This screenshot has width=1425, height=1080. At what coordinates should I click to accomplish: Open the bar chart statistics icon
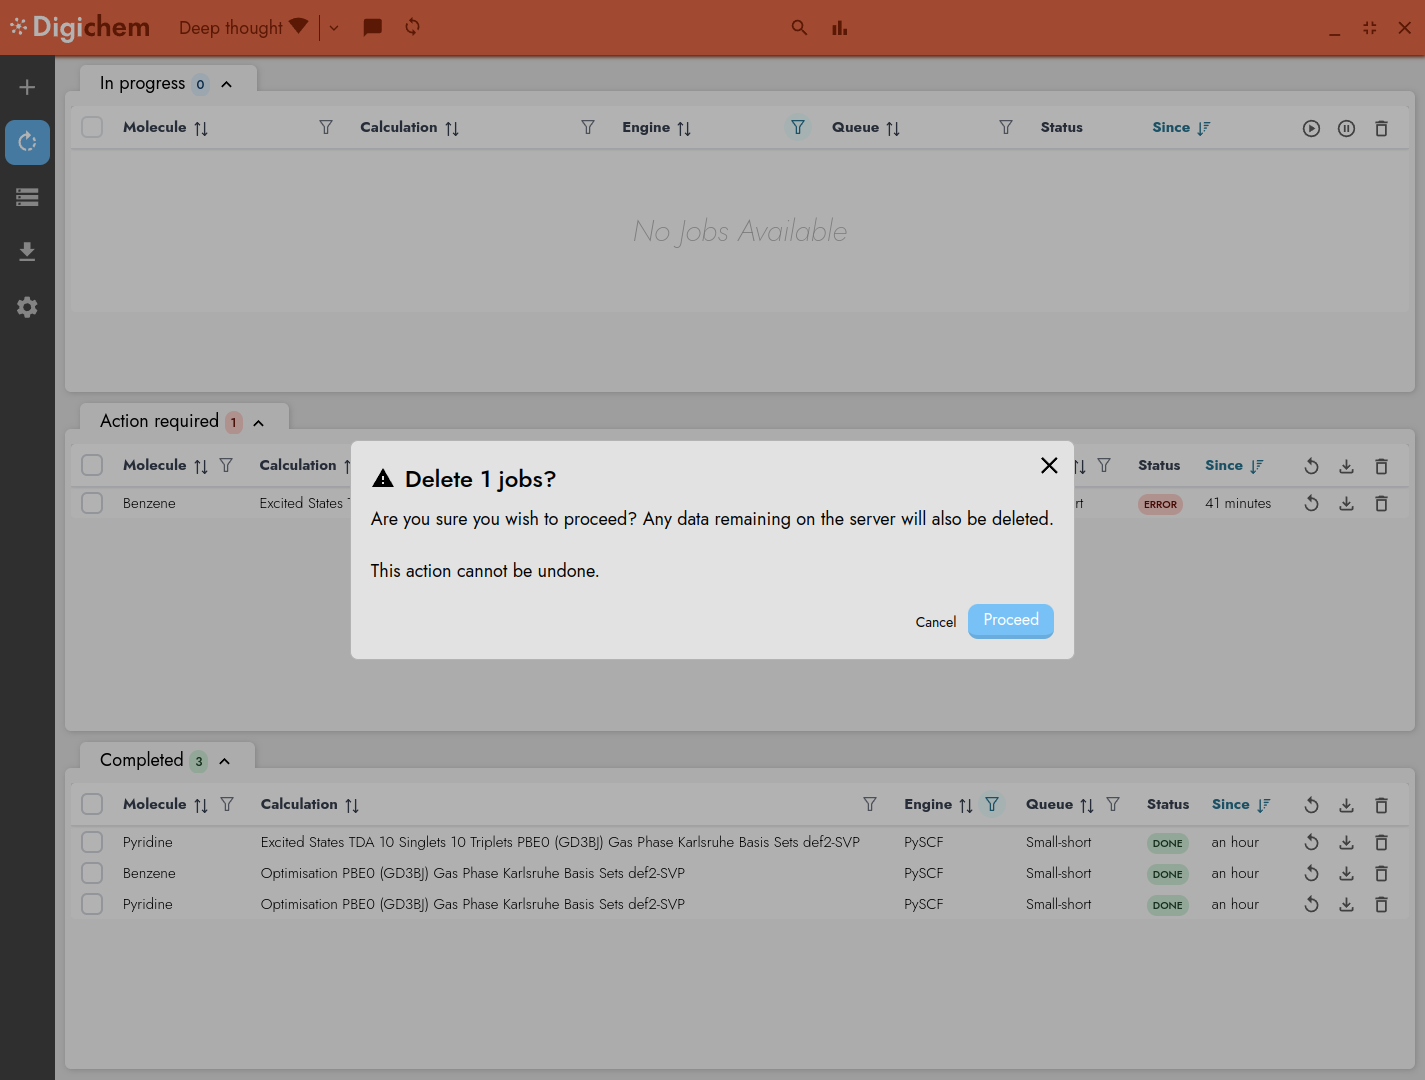pos(839,28)
